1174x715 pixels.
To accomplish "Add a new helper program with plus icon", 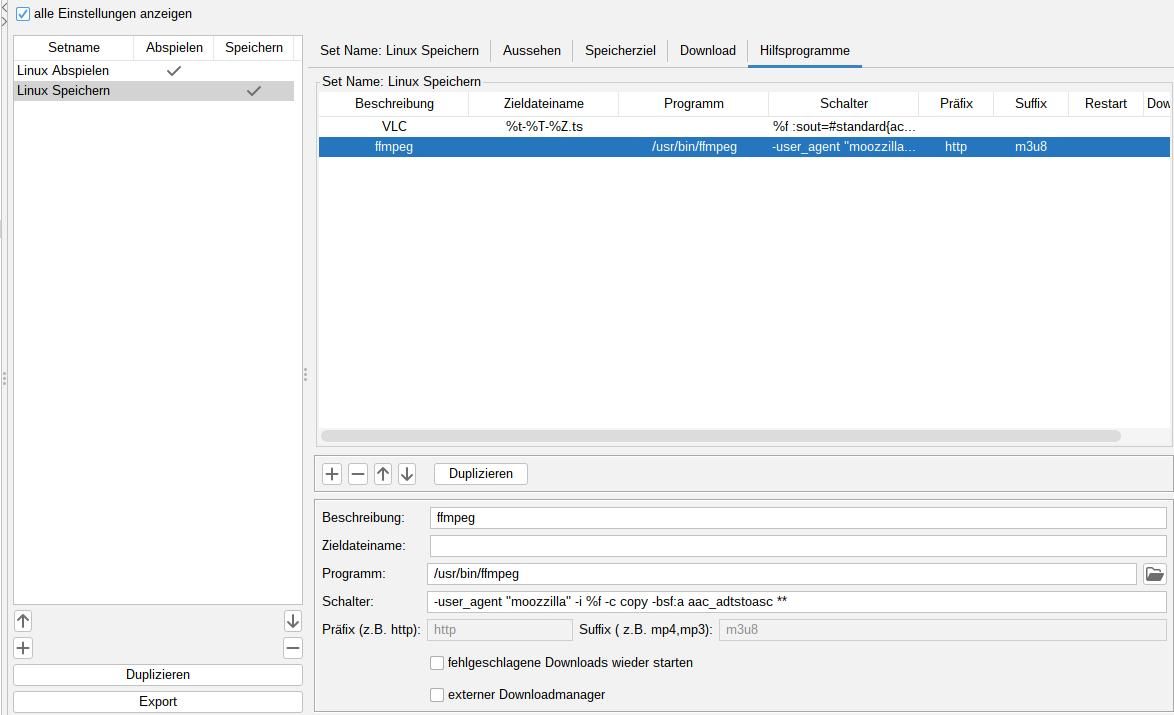I will coord(332,474).
